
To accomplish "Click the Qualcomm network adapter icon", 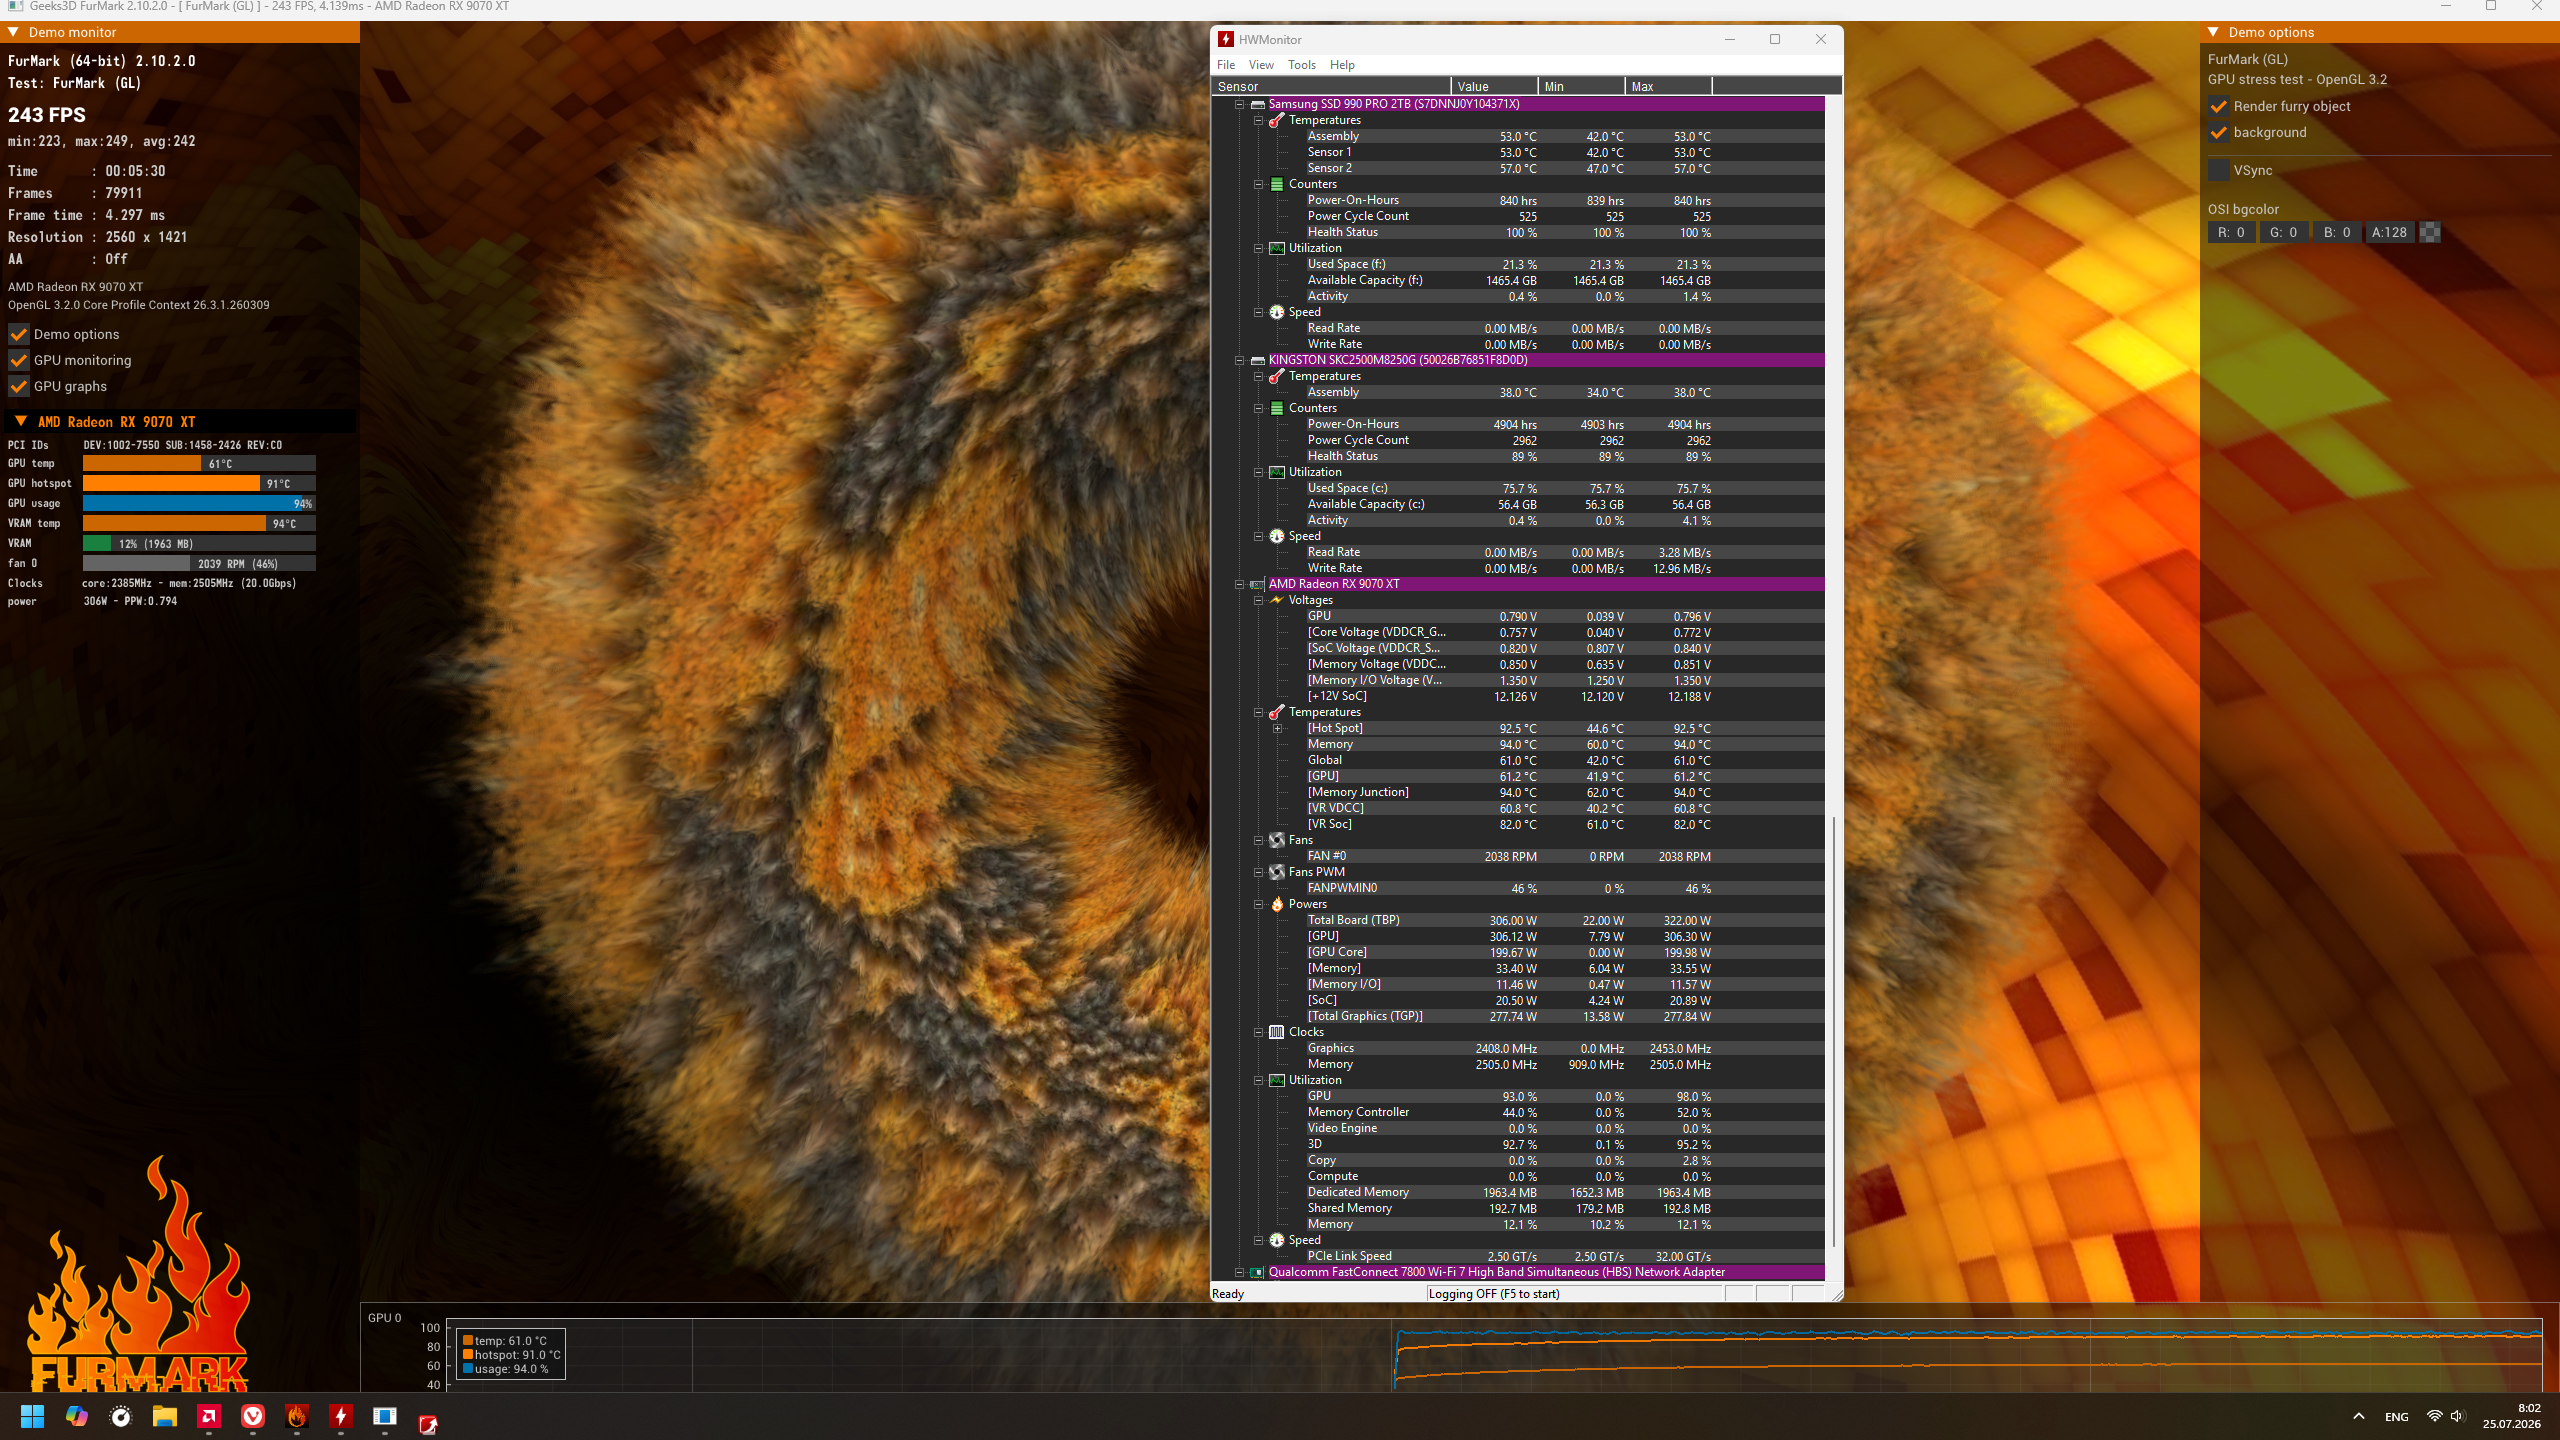I will (x=1258, y=1272).
